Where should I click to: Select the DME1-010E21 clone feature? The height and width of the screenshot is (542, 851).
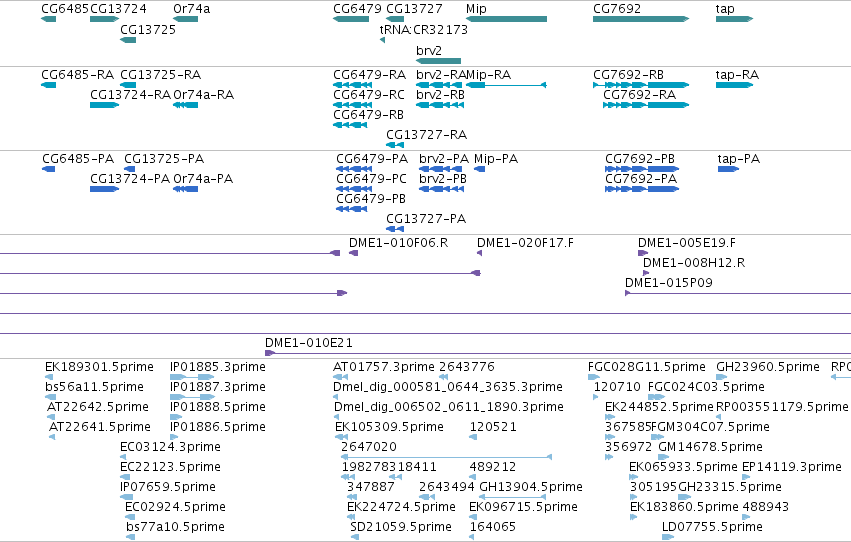558,353
